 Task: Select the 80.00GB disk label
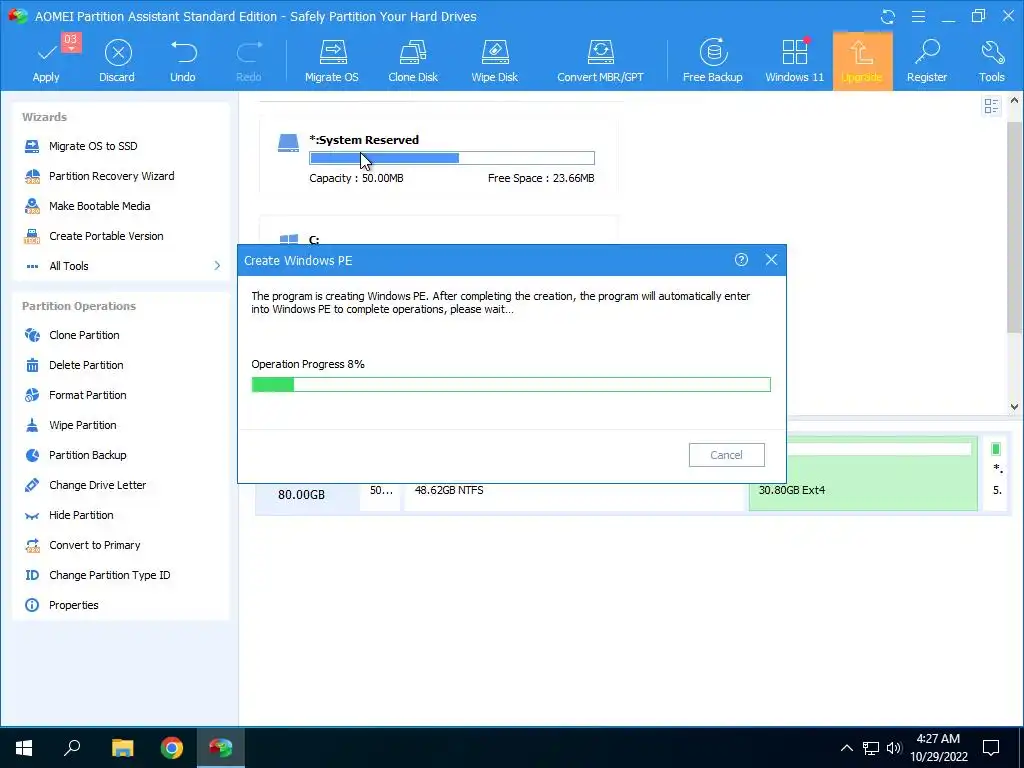(301, 495)
